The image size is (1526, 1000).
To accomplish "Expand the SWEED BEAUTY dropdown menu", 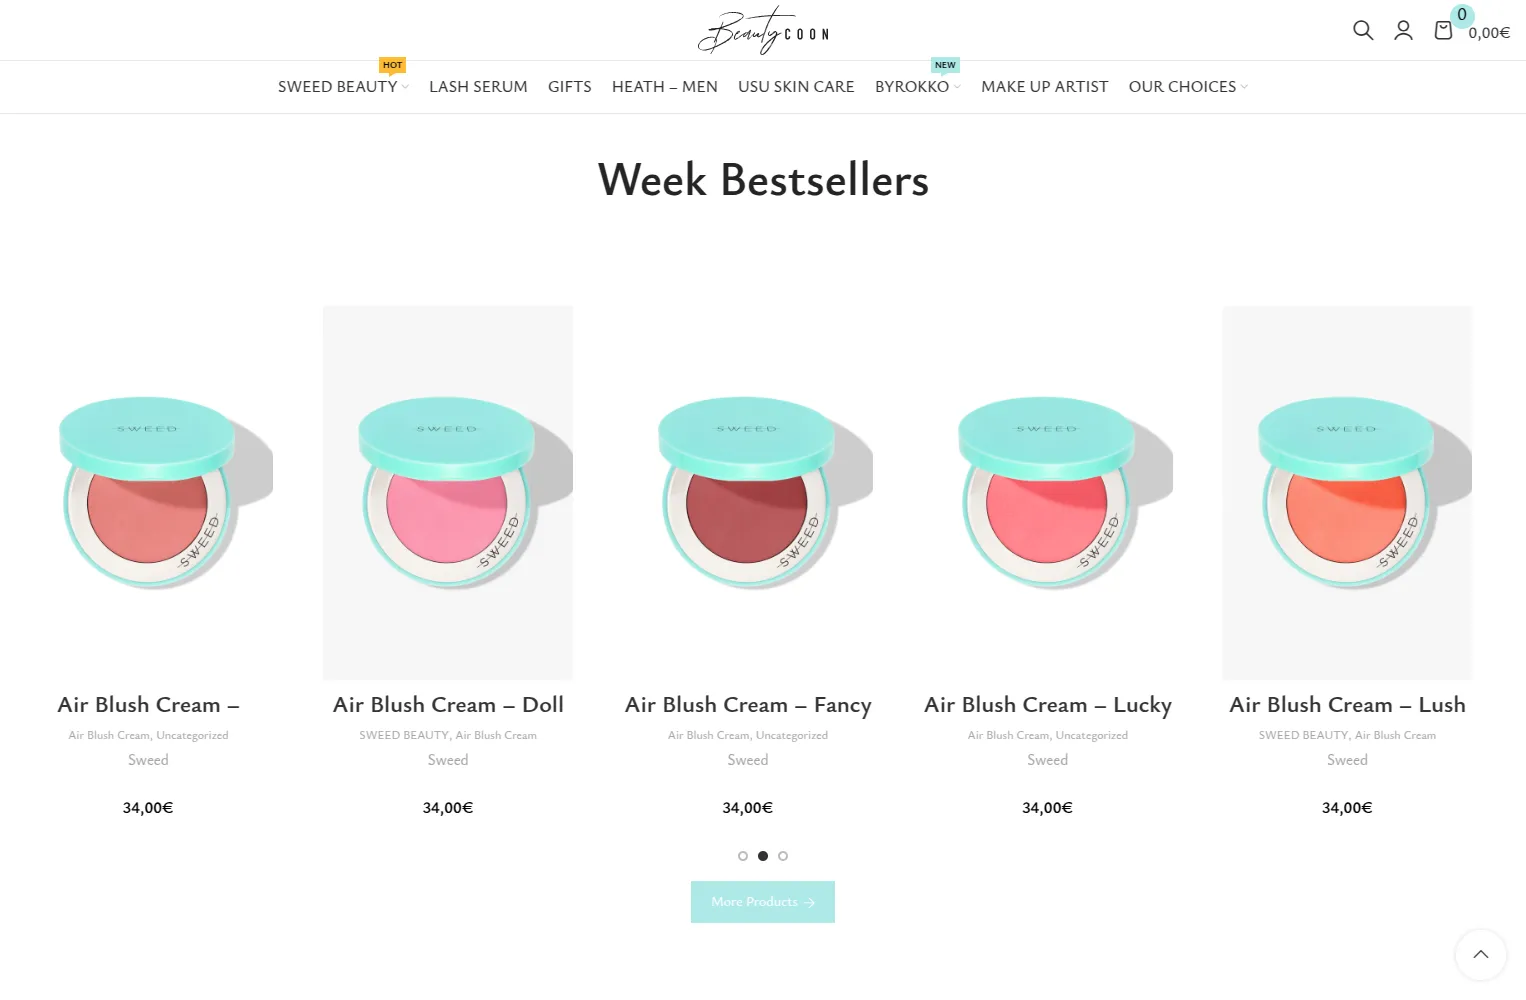I will pos(343,87).
